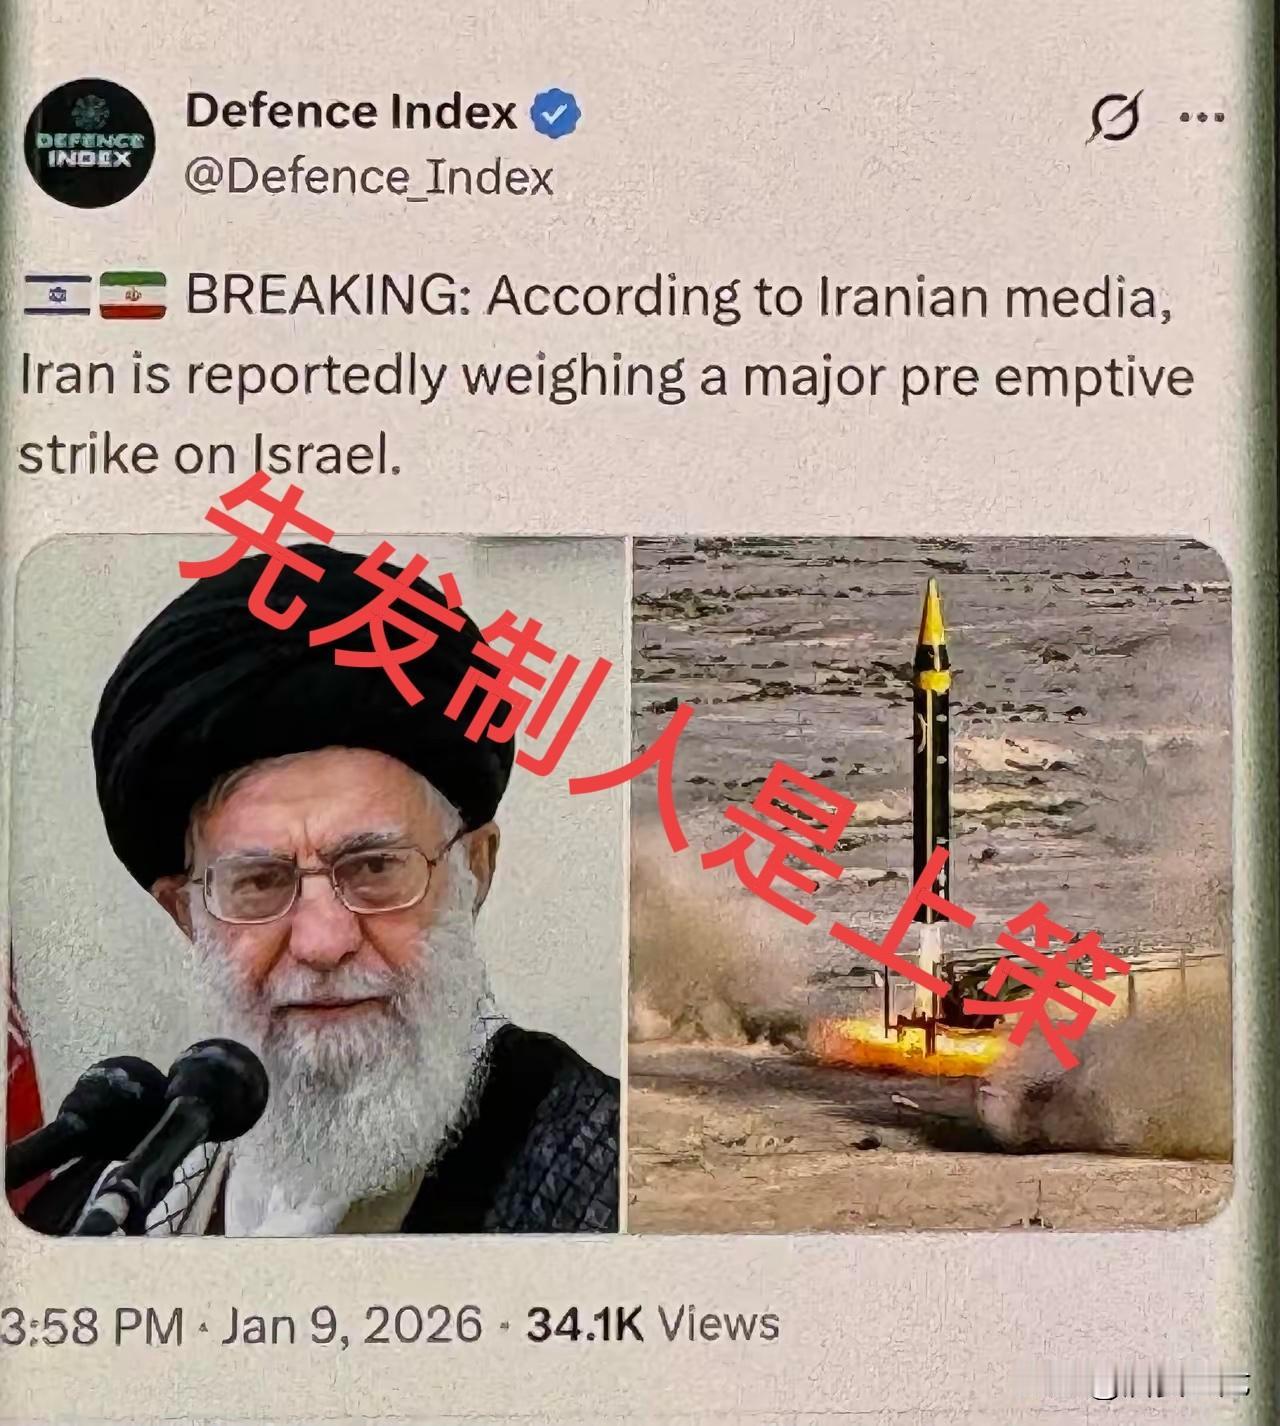Click the Israel flag emoji
The width and height of the screenshot is (1280, 1426).
[56, 295]
